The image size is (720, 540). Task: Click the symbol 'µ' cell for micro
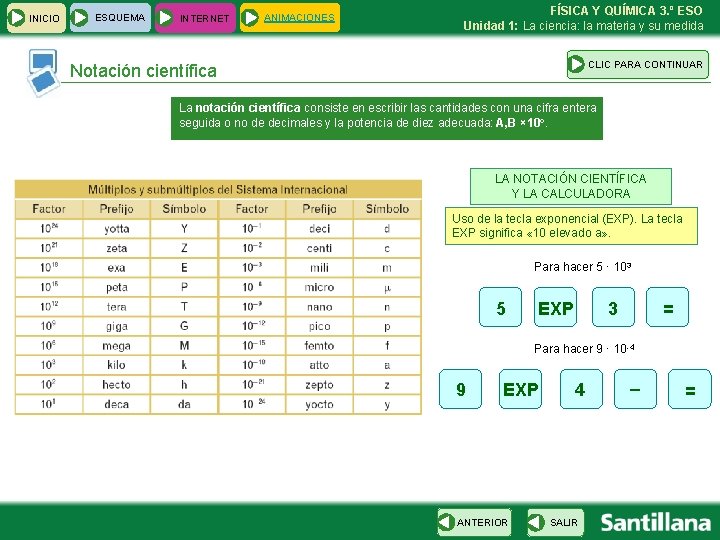387,287
